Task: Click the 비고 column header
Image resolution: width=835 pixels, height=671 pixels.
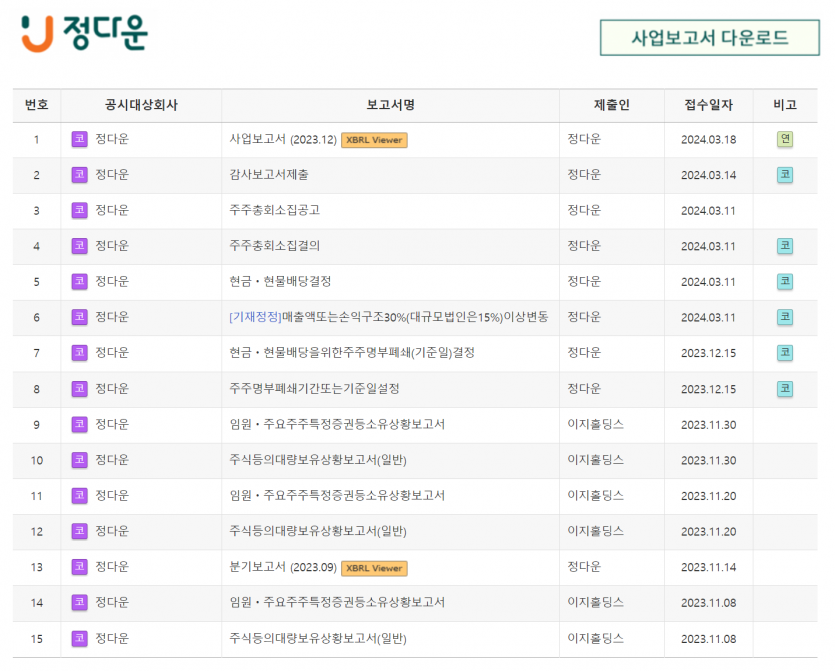Action: coord(785,105)
